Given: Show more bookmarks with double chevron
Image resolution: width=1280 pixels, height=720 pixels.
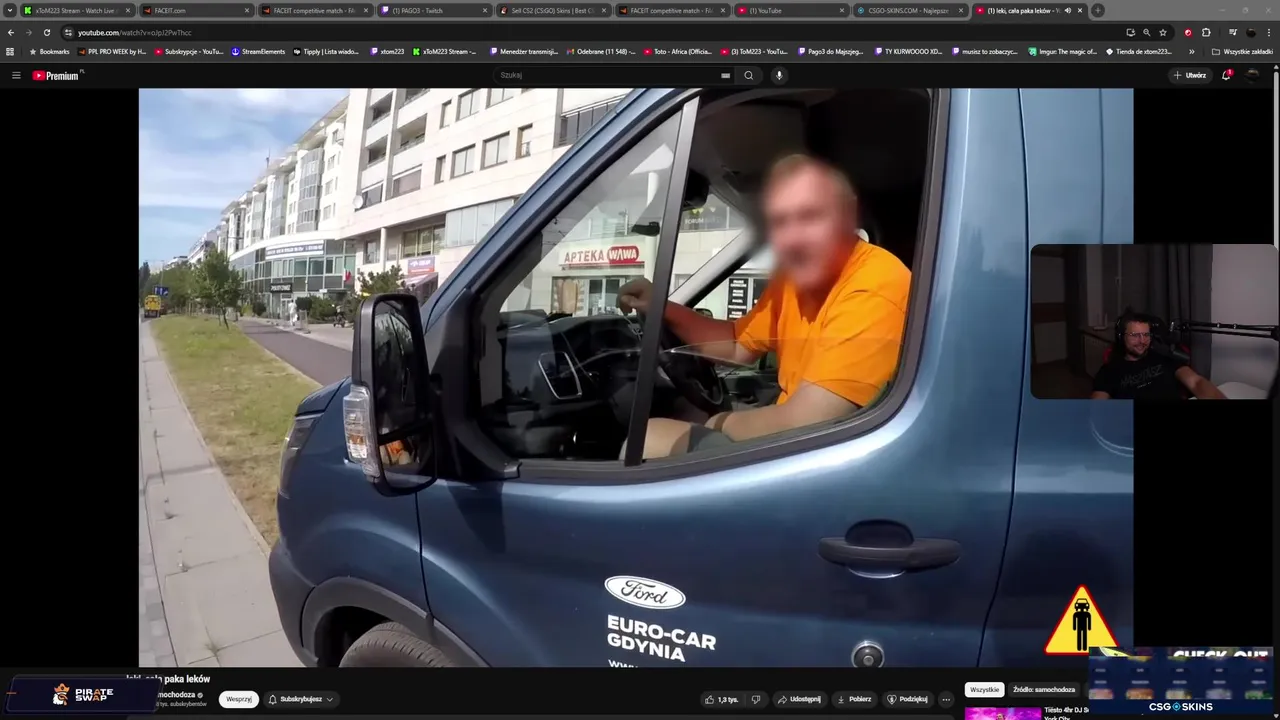Looking at the screenshot, I should click(x=1191, y=51).
